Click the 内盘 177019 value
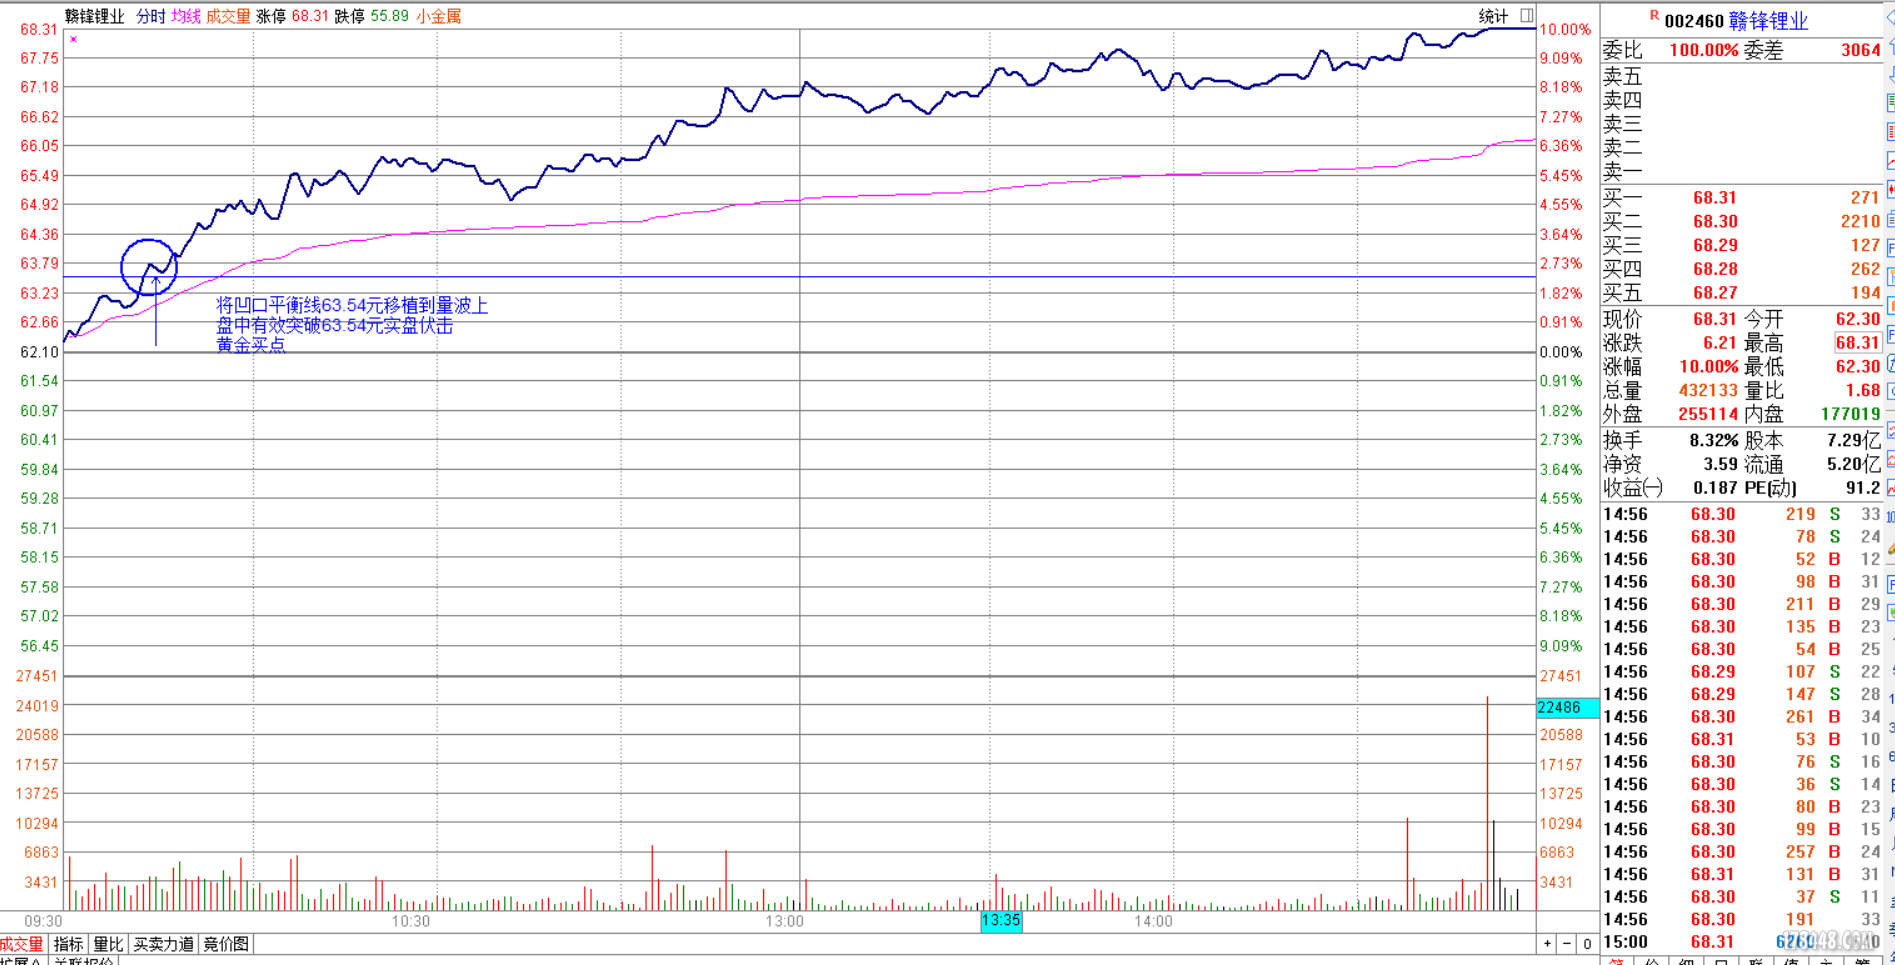1895x965 pixels. click(x=1850, y=414)
